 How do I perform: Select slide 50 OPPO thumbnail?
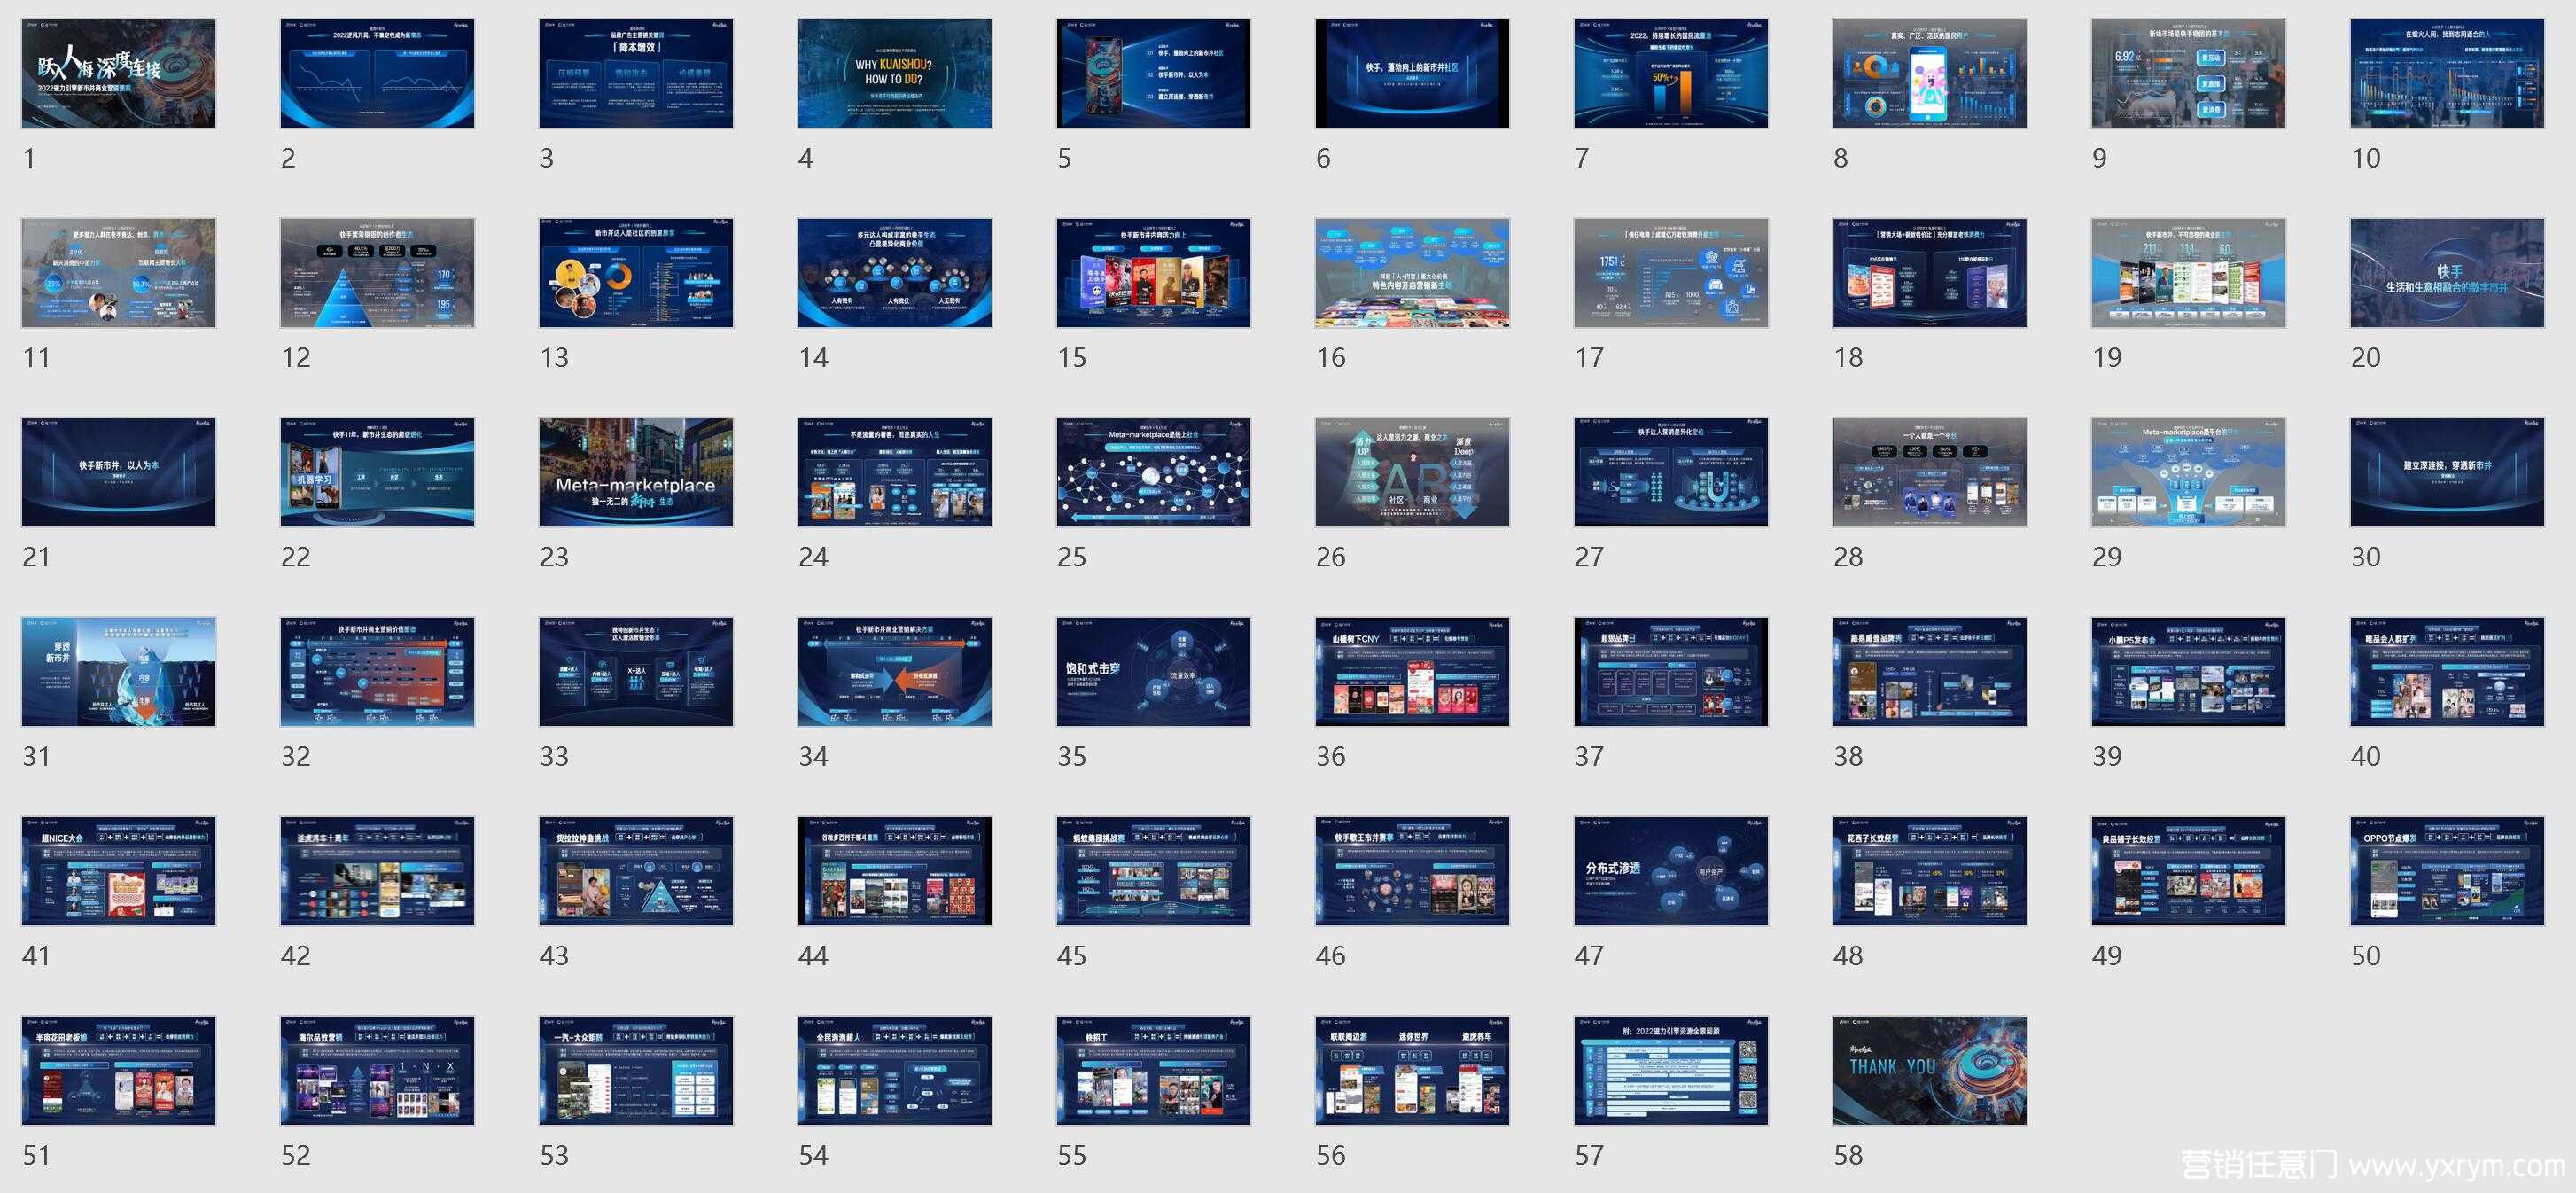pos(2447,871)
